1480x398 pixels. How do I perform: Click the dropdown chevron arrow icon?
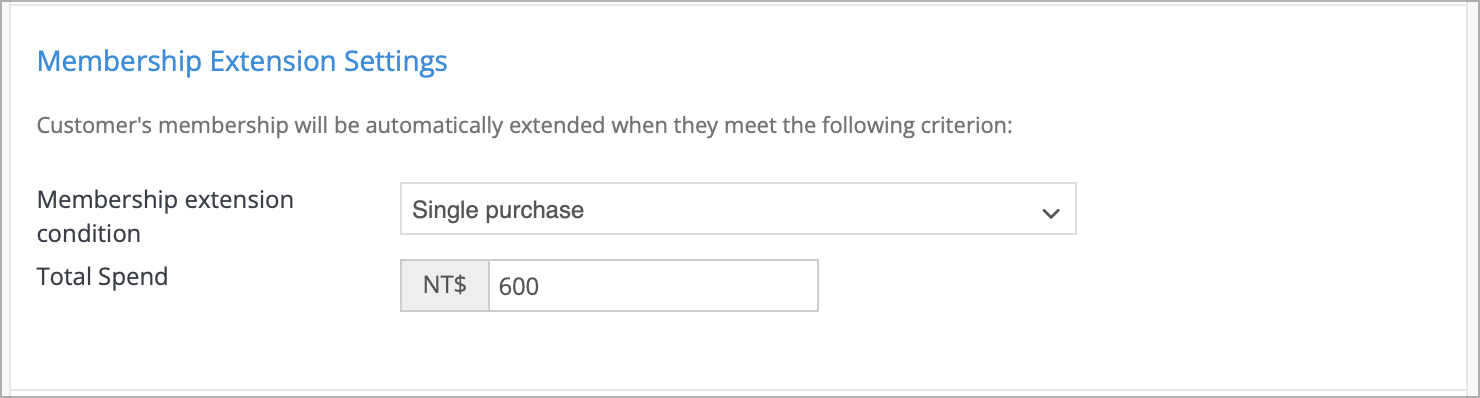[1050, 213]
